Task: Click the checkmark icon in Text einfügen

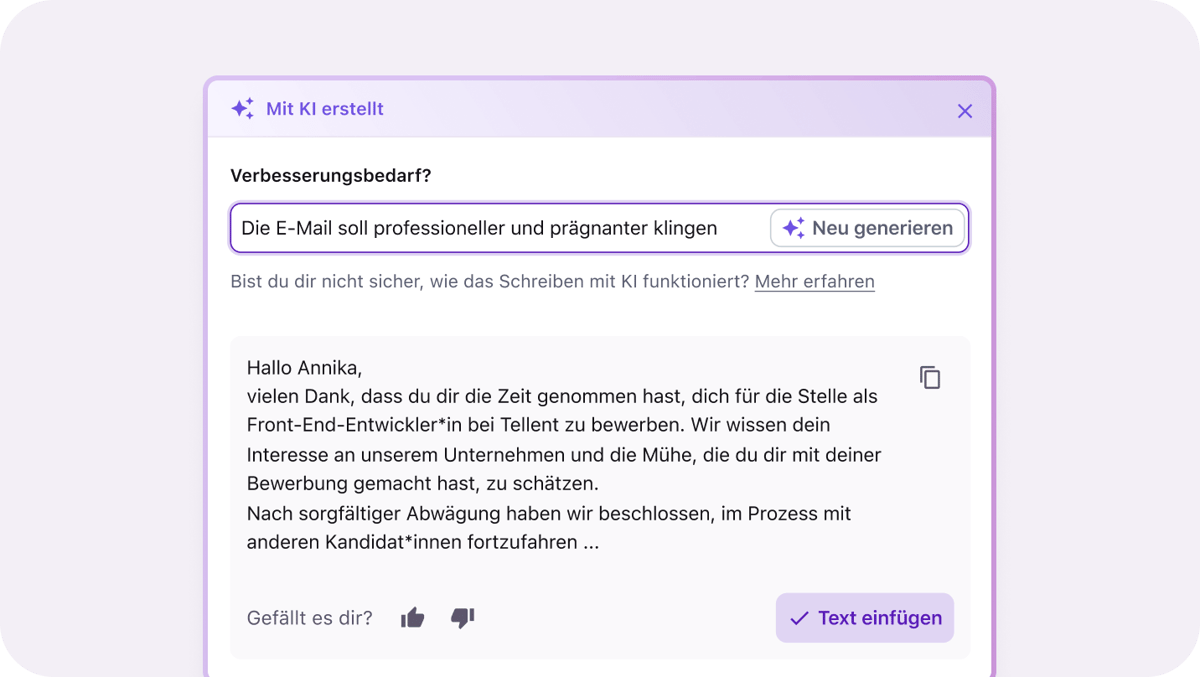Action: coord(798,618)
